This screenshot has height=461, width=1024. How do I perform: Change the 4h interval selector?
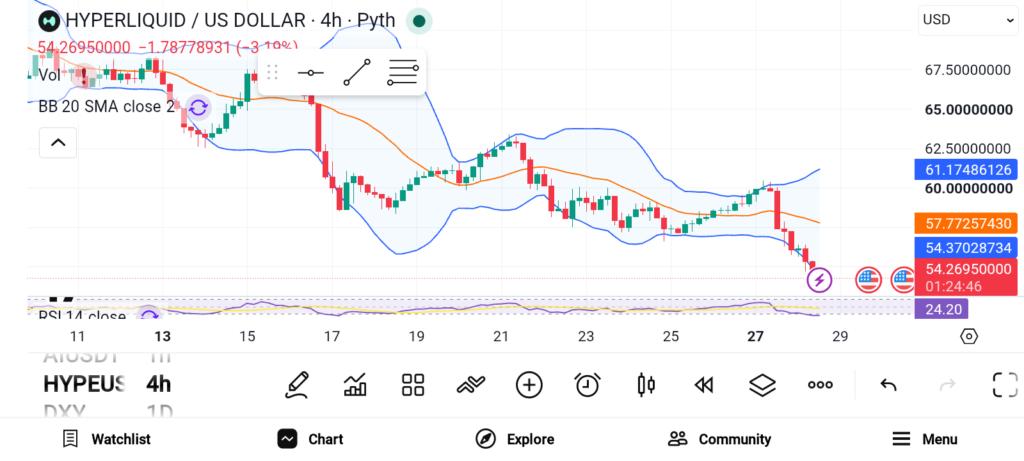click(158, 384)
